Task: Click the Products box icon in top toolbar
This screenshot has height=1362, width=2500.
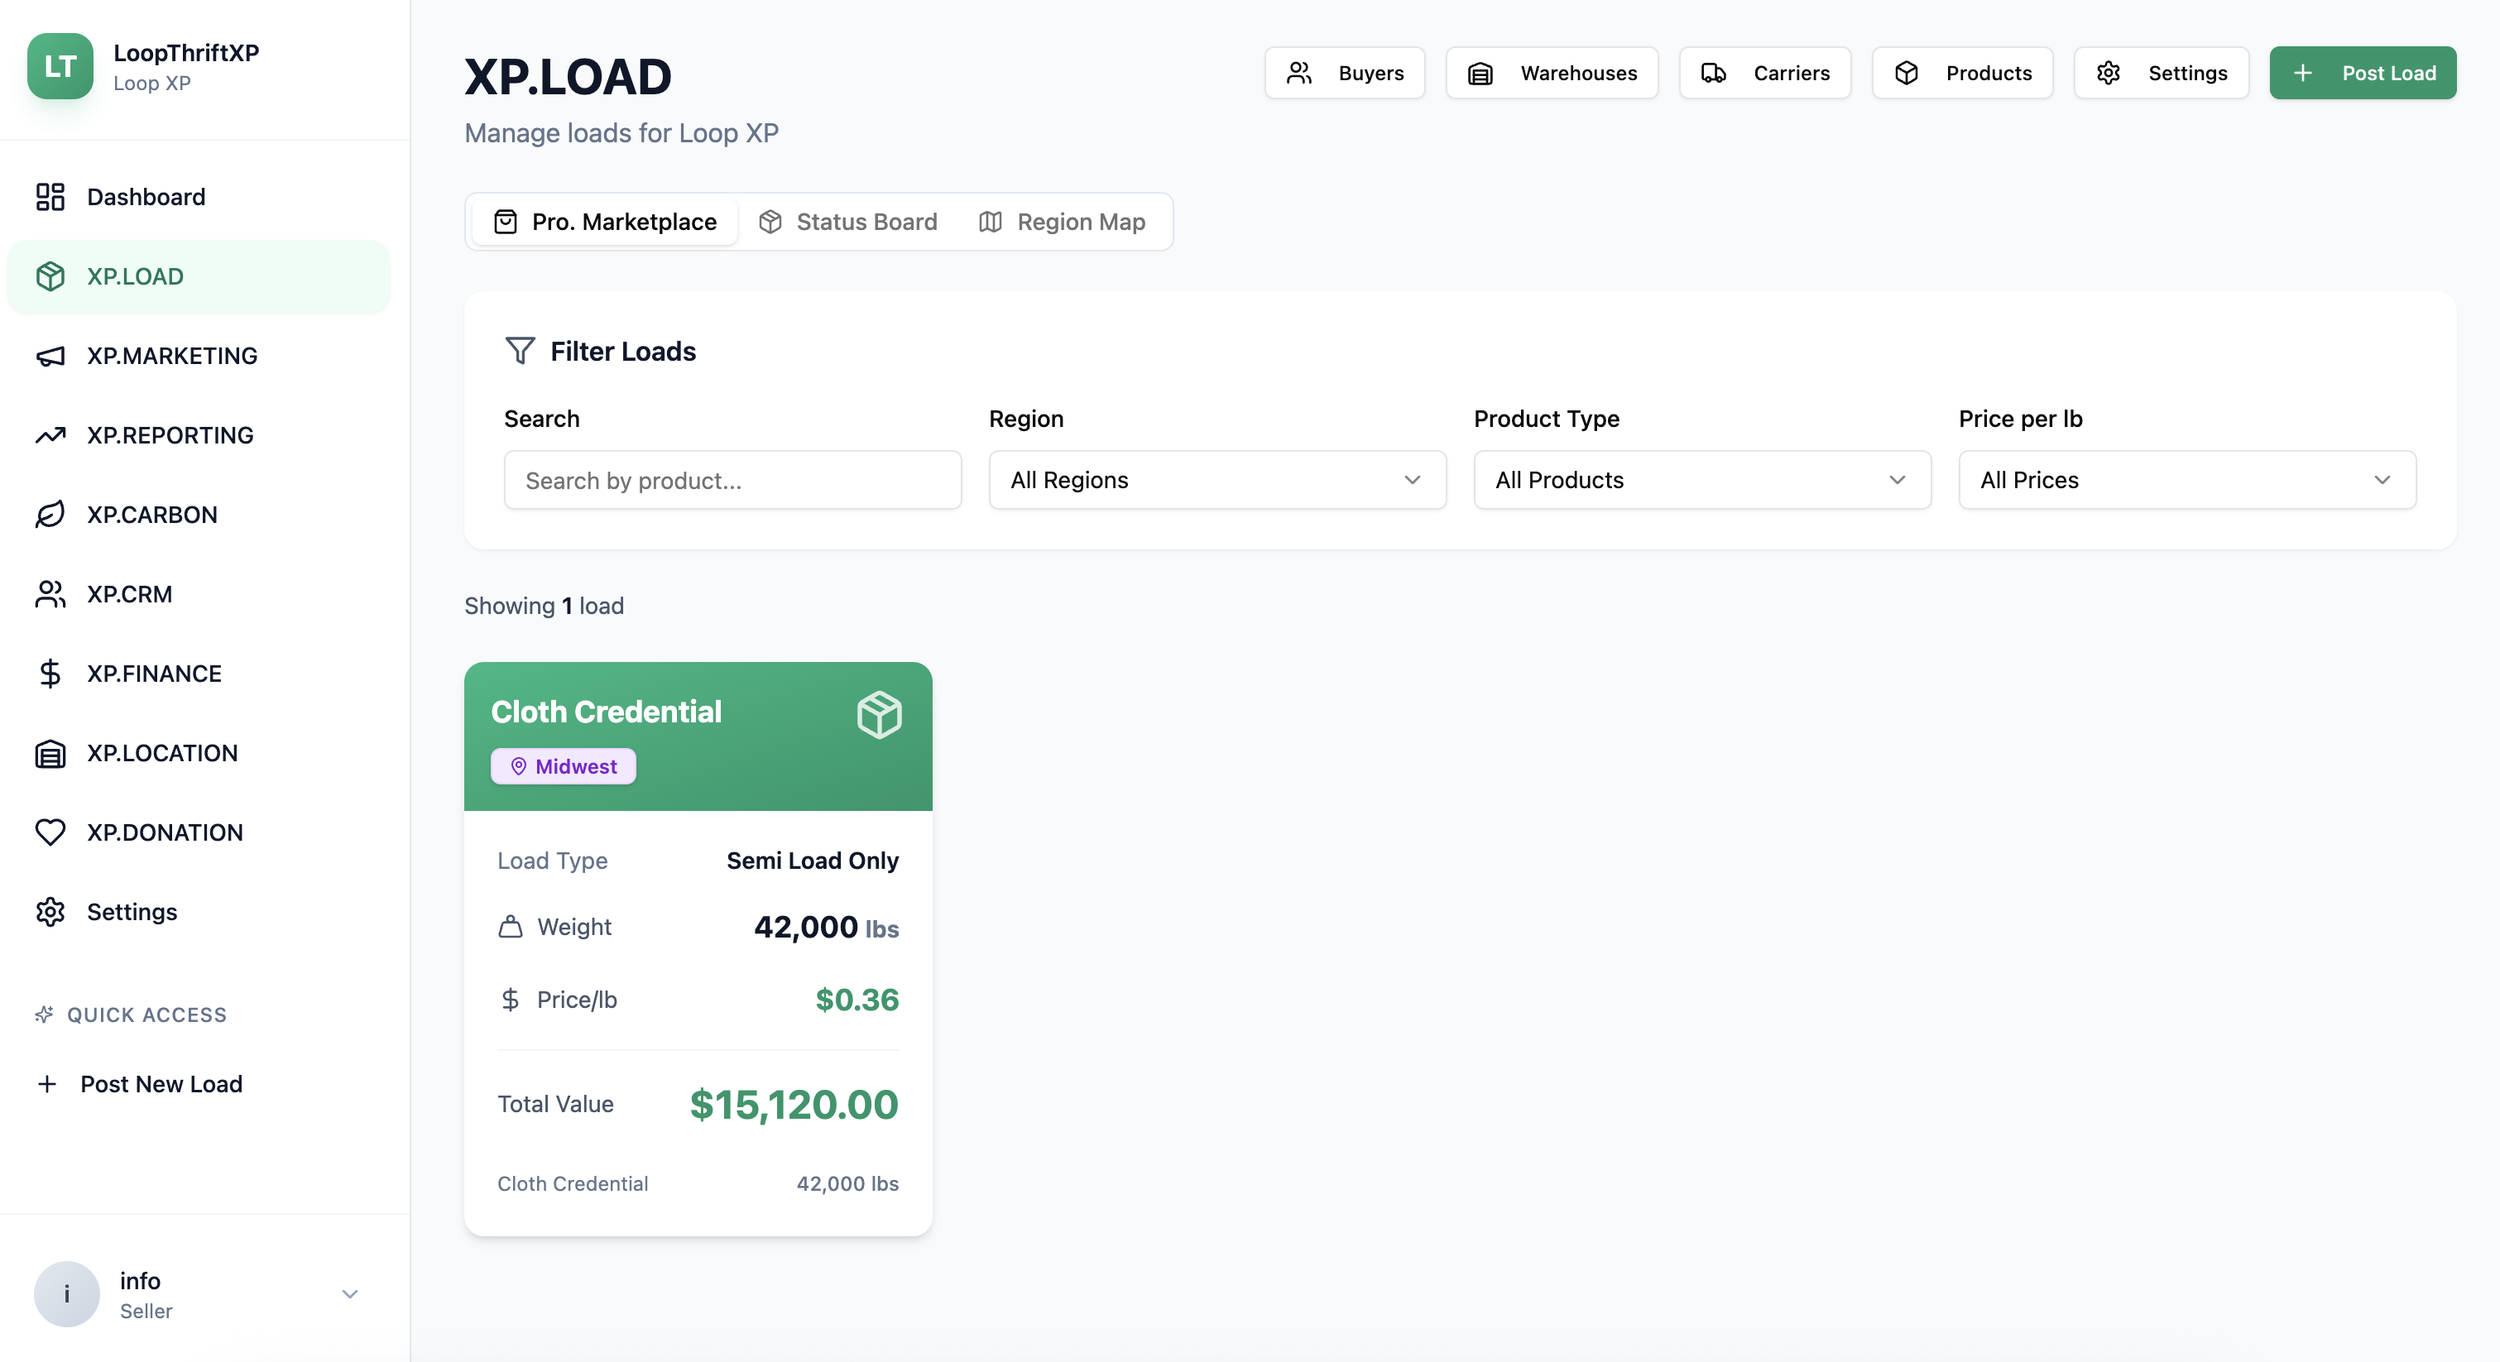Action: (1906, 72)
